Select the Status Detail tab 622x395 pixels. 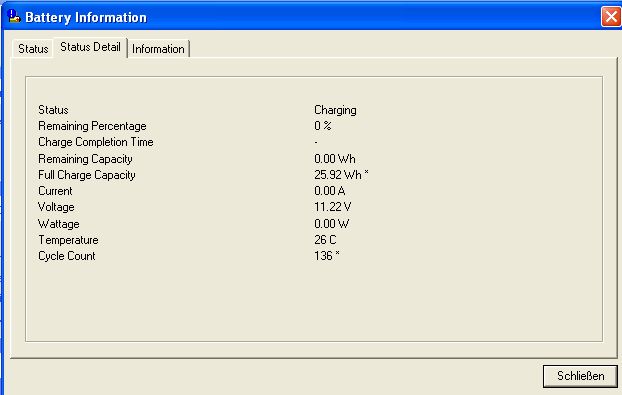tap(90, 47)
